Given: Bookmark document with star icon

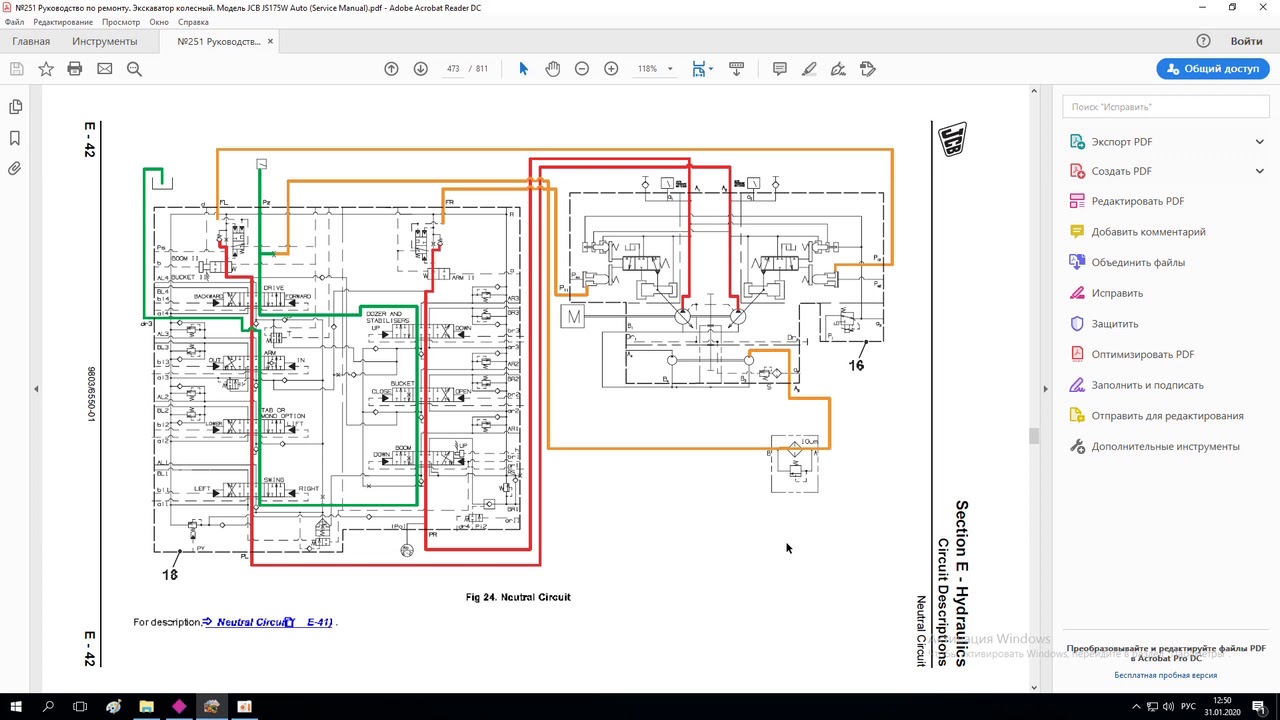Looking at the screenshot, I should [46, 69].
